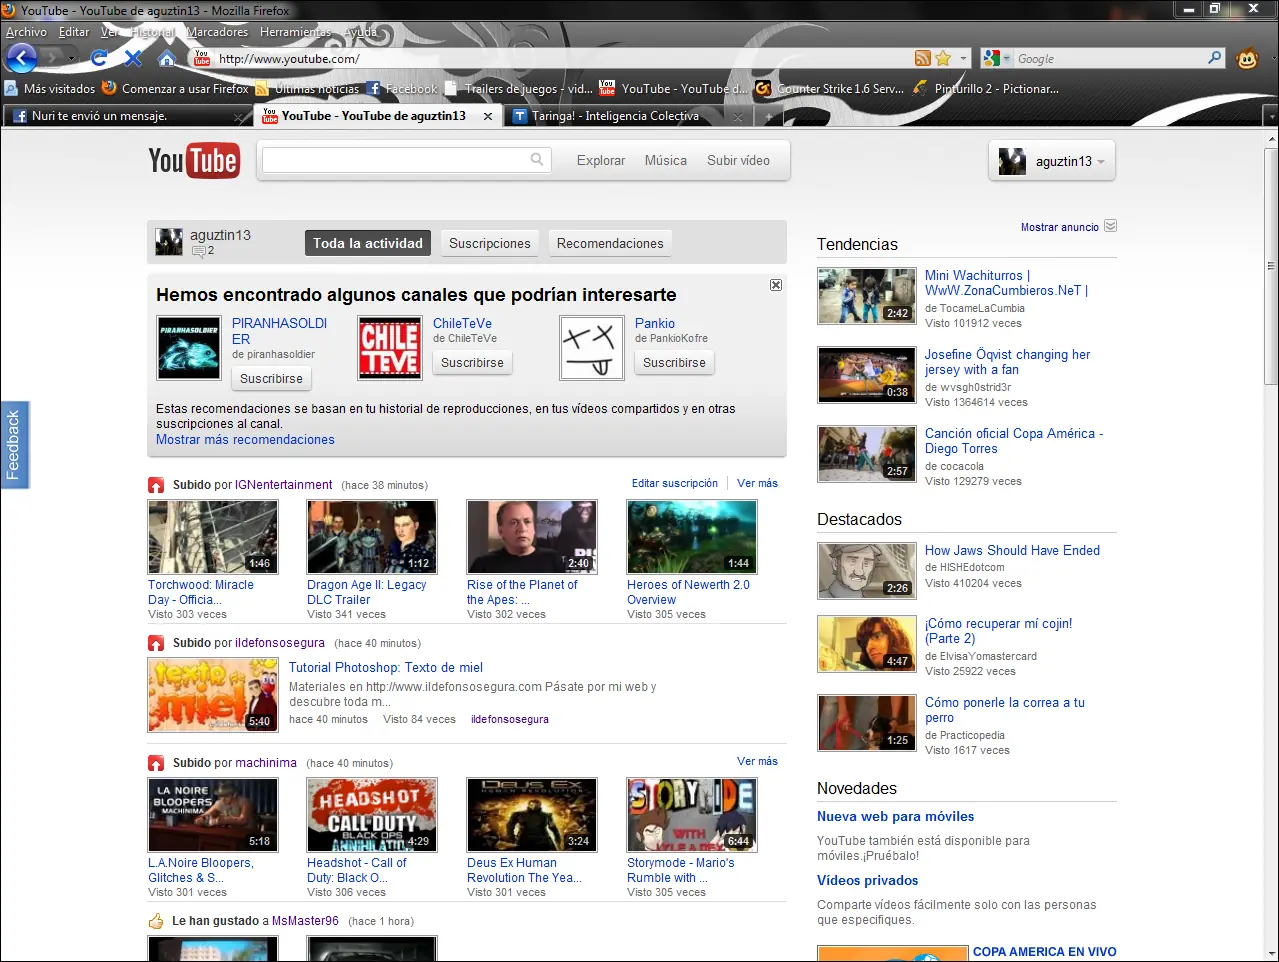Viewport: 1279px width, 962px height.
Task: Open the Herramientas menu
Action: coord(295,32)
